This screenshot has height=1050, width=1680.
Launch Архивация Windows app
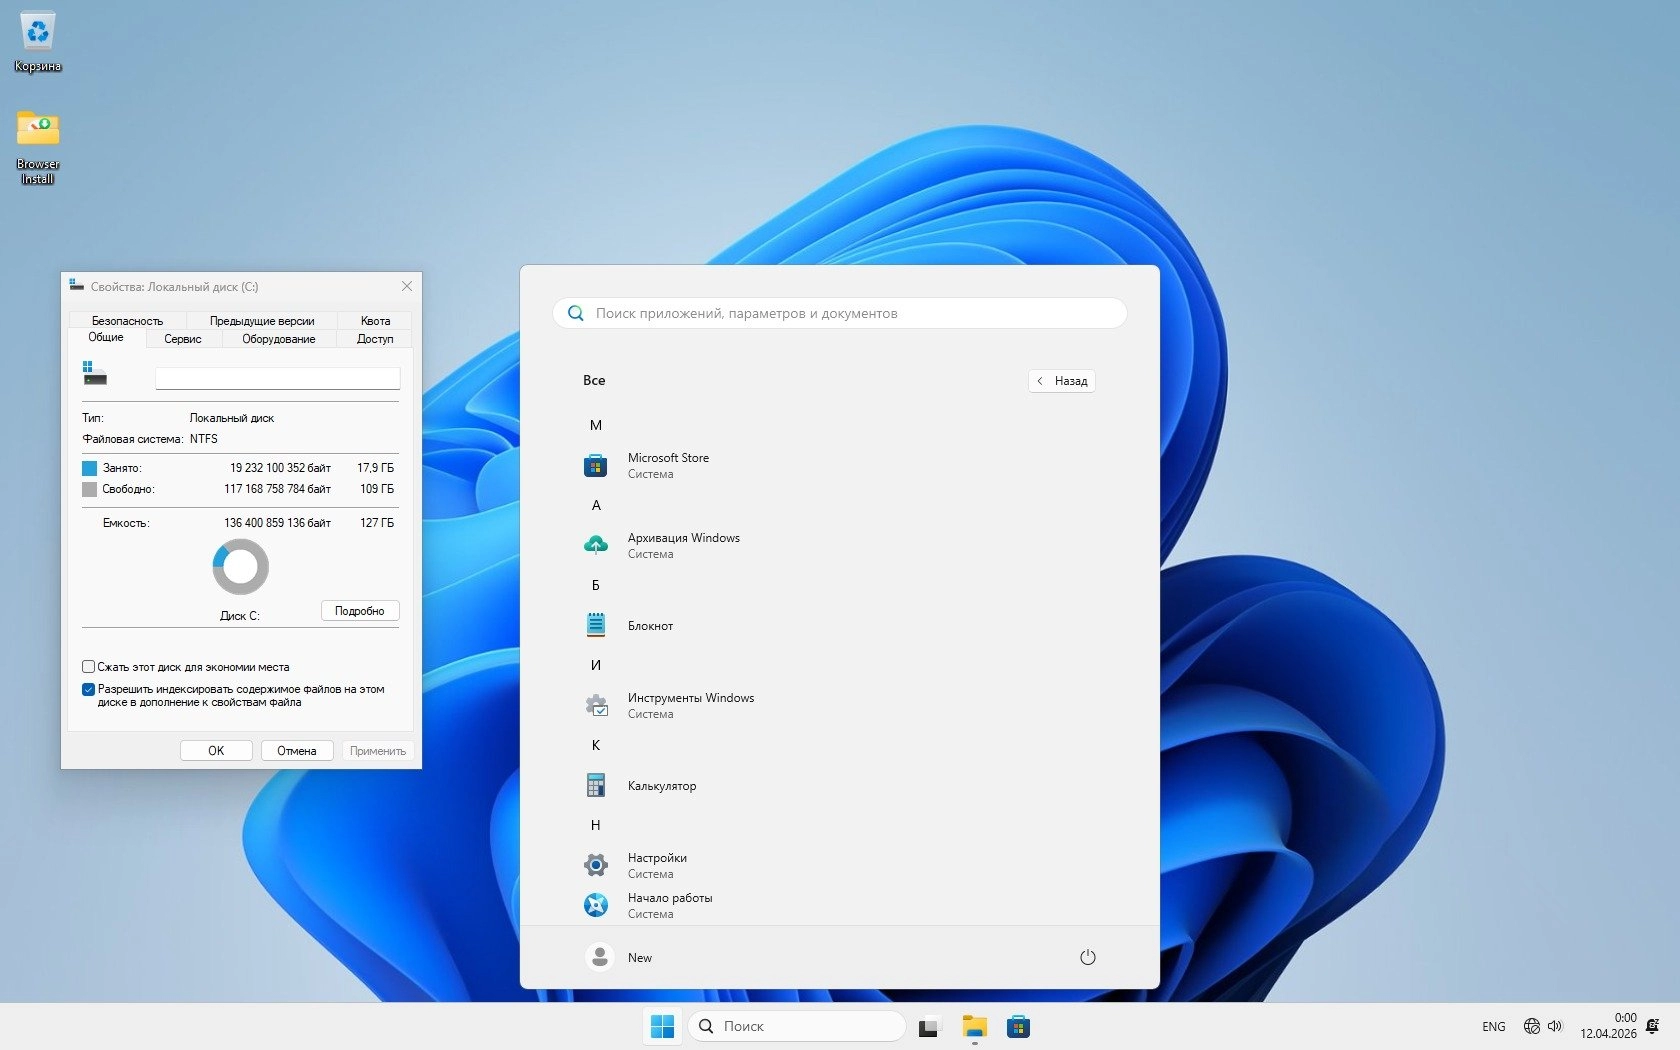click(x=683, y=545)
